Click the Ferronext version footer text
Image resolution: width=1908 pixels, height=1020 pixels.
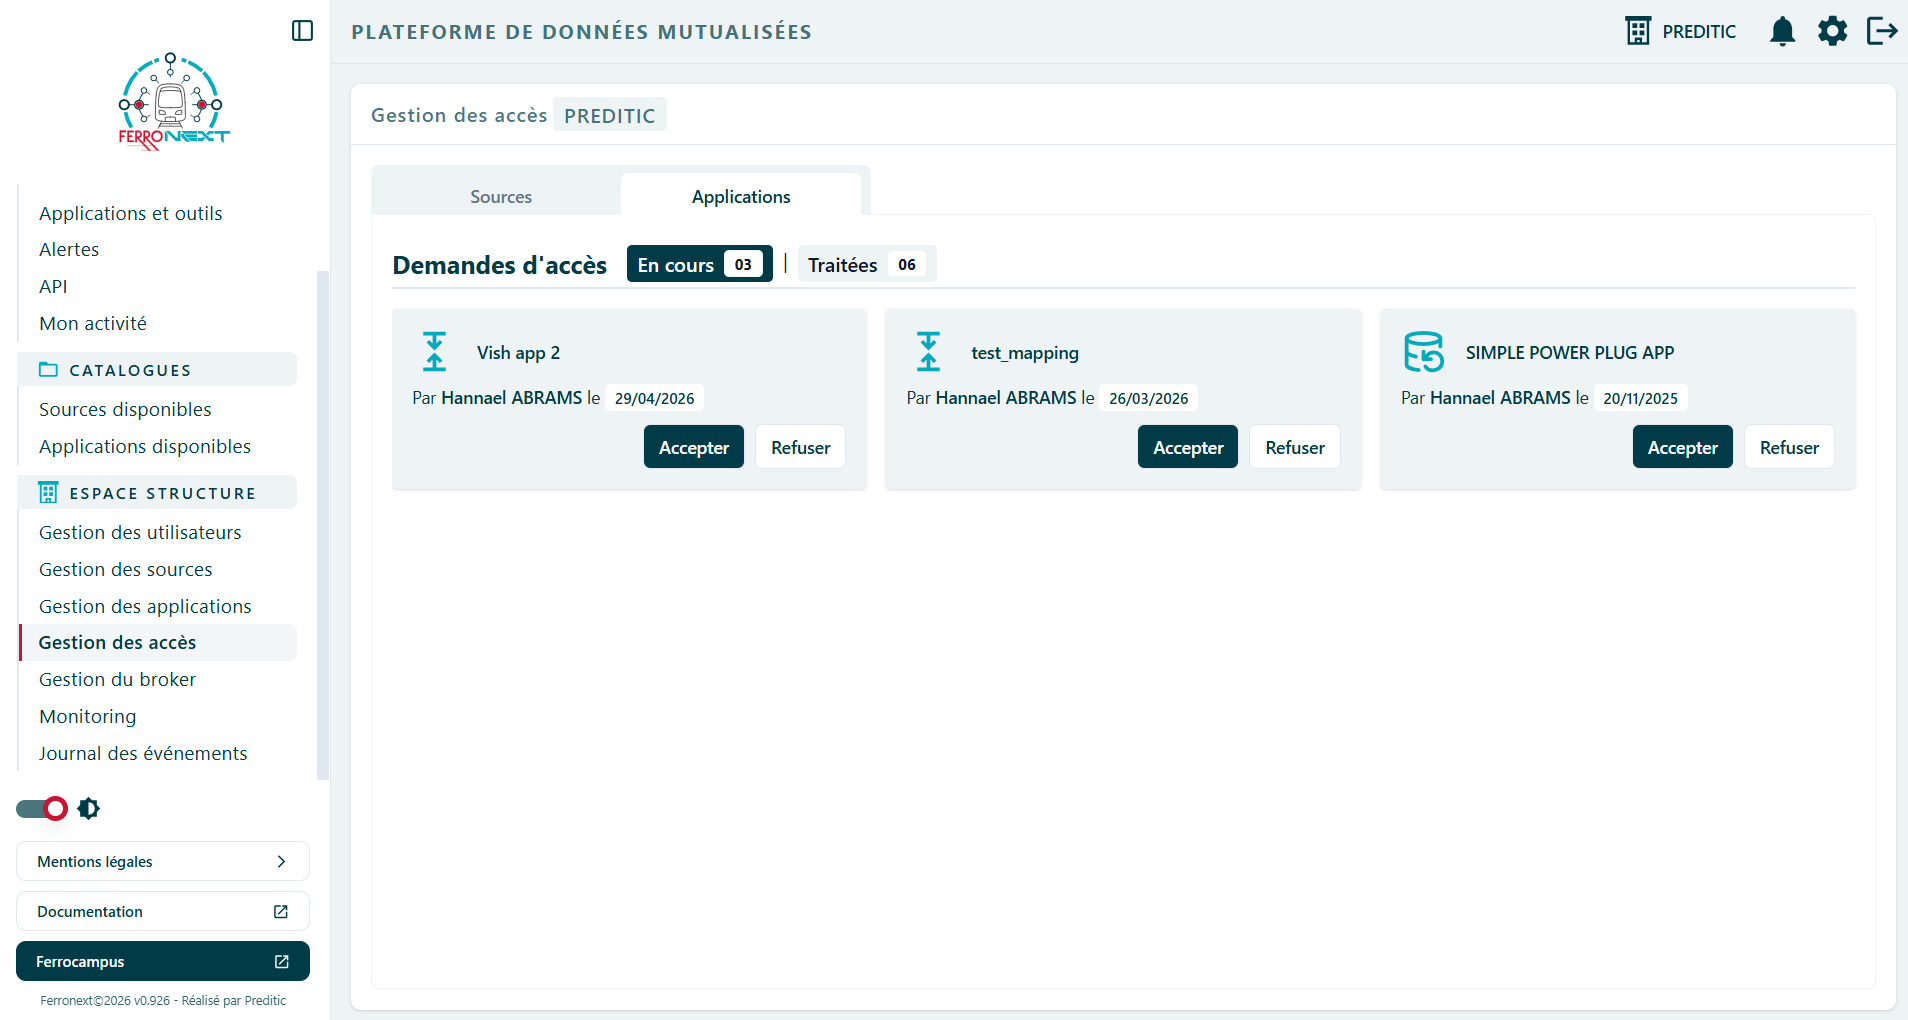click(163, 1000)
